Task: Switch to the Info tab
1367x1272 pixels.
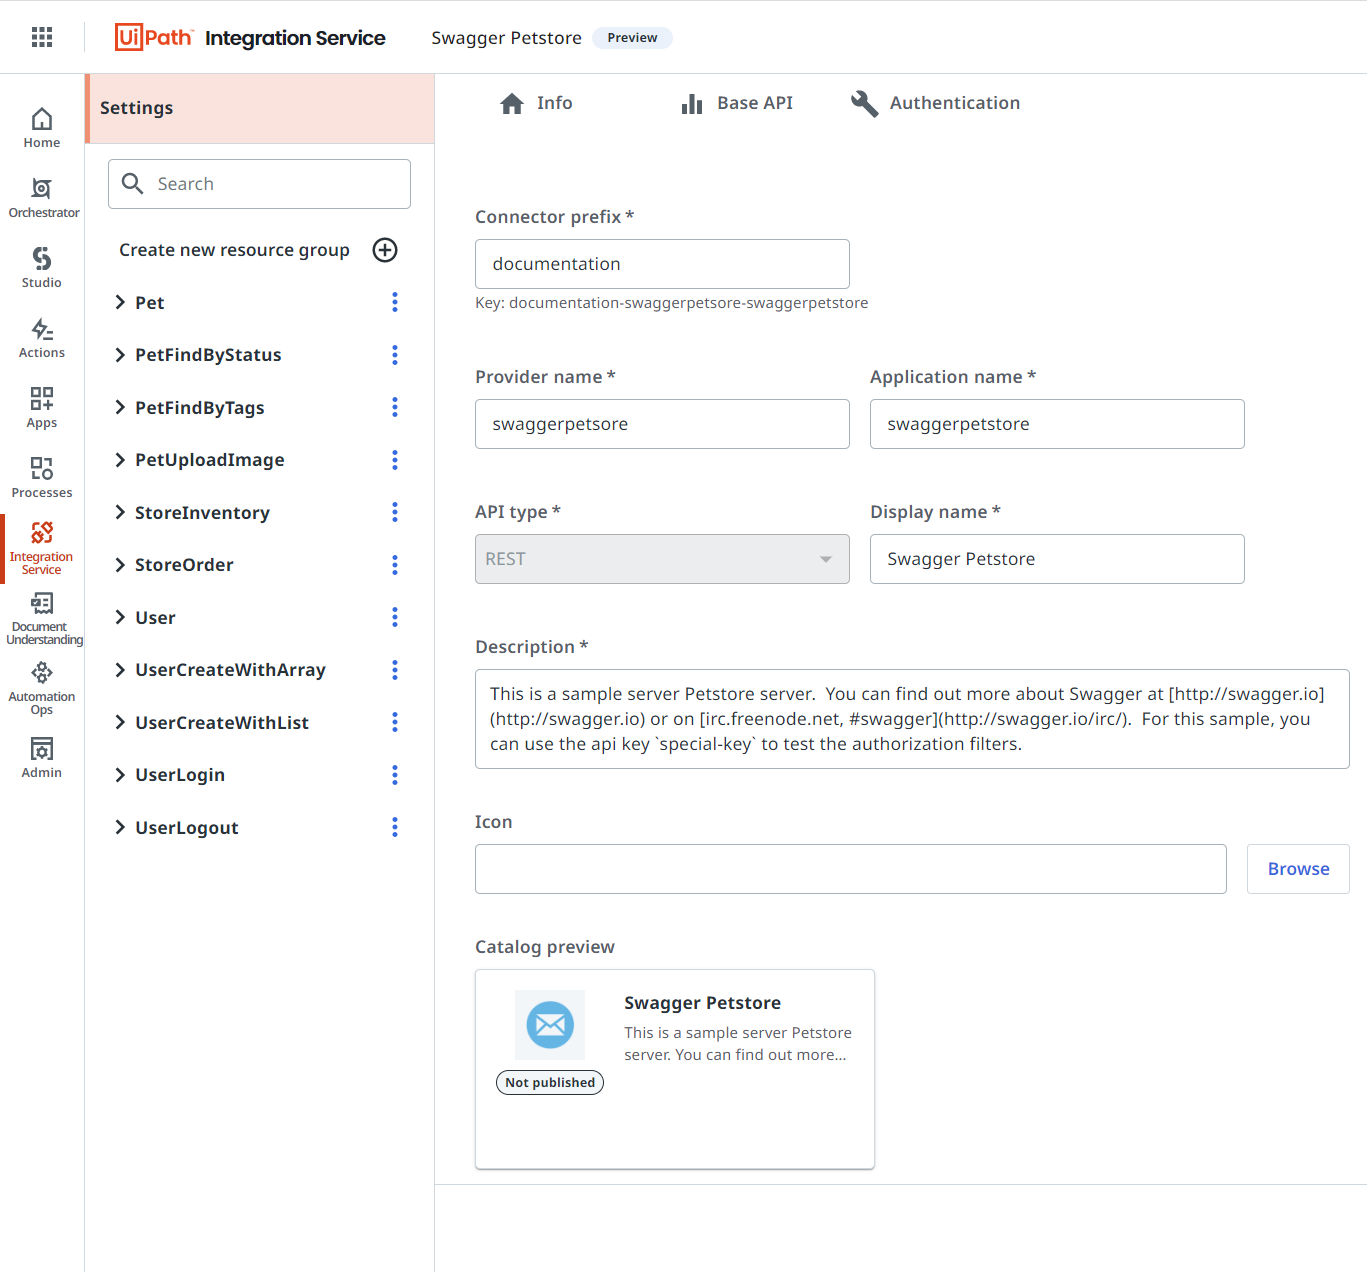Action: coord(536,103)
